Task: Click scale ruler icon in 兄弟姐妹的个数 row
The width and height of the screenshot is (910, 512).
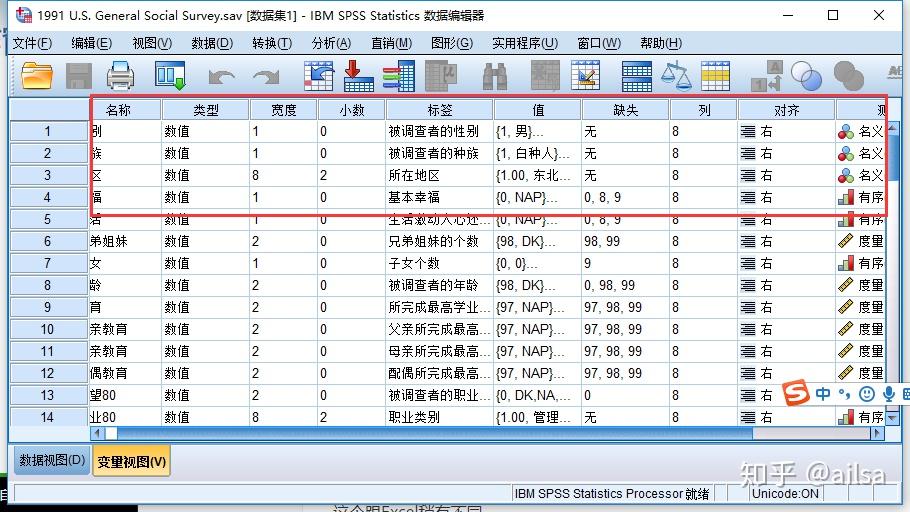Action: (x=846, y=241)
